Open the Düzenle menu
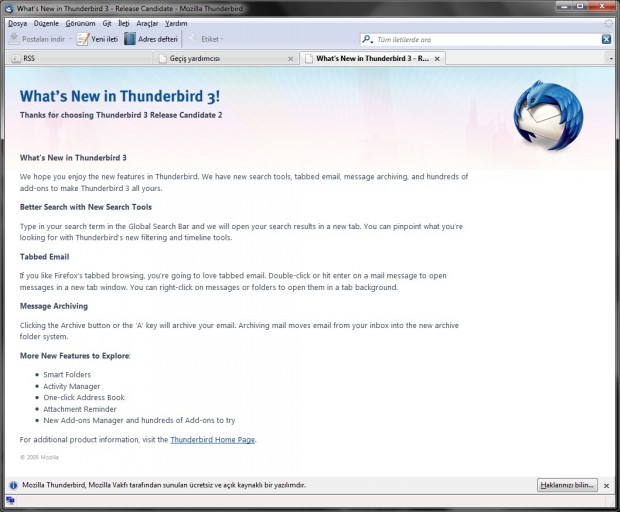This screenshot has height=512, width=620. 46,23
